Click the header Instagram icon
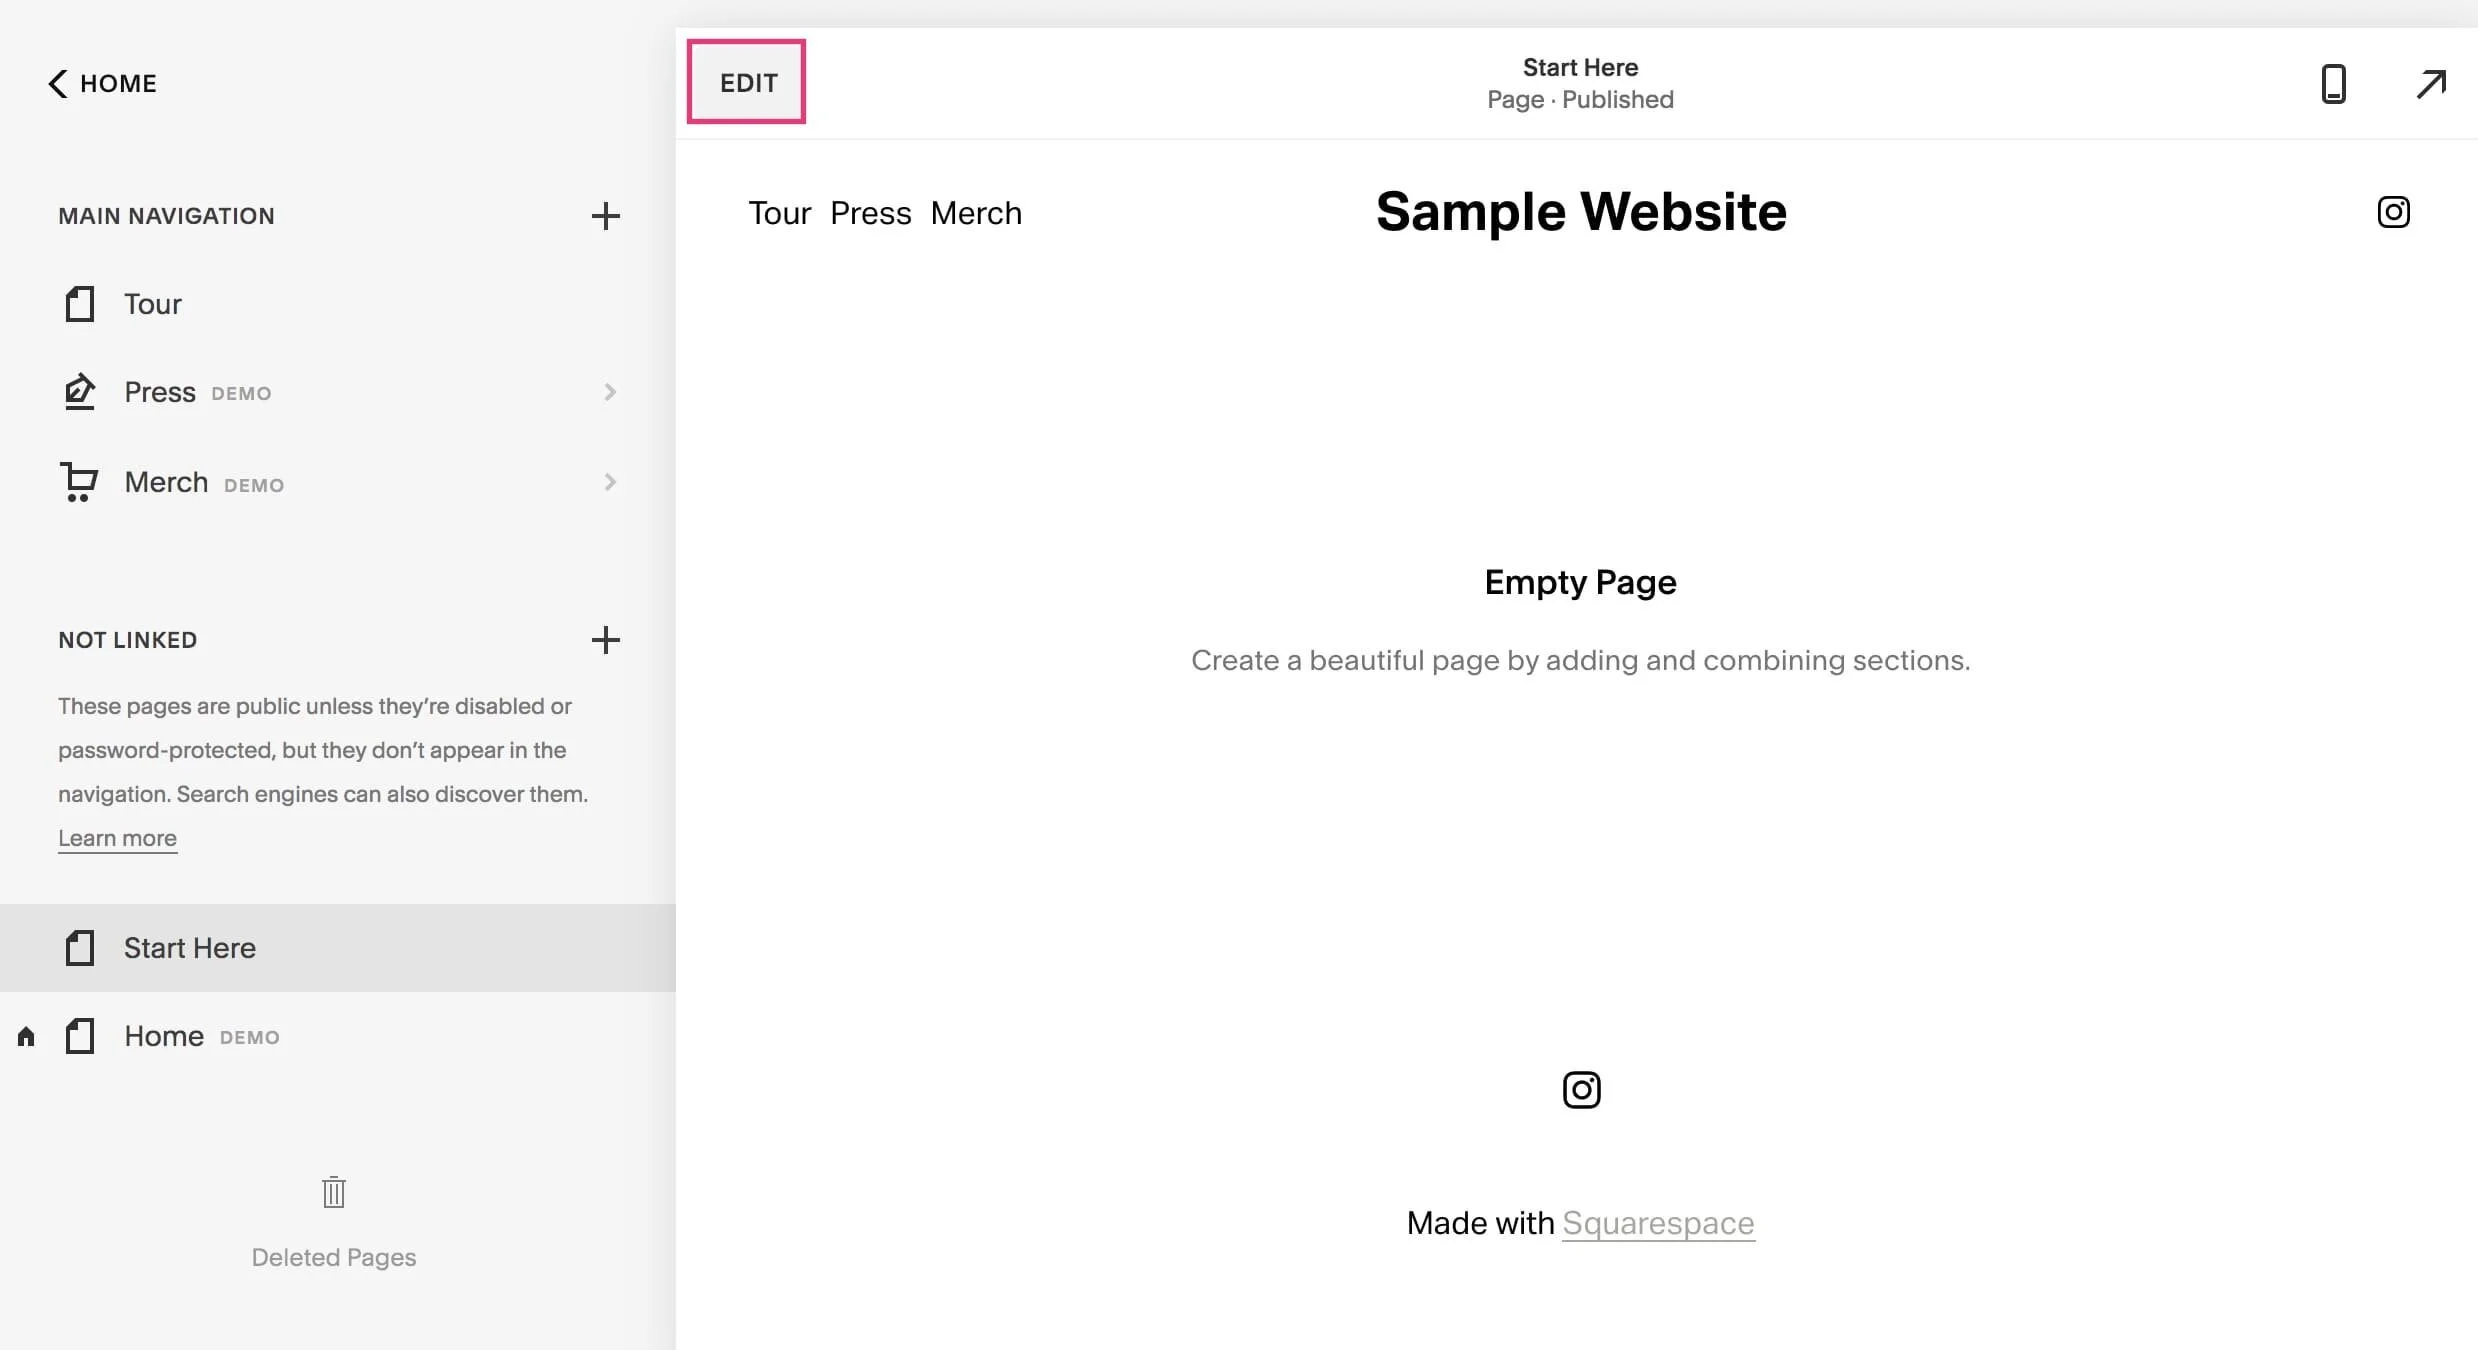2478x1350 pixels. [x=2393, y=212]
